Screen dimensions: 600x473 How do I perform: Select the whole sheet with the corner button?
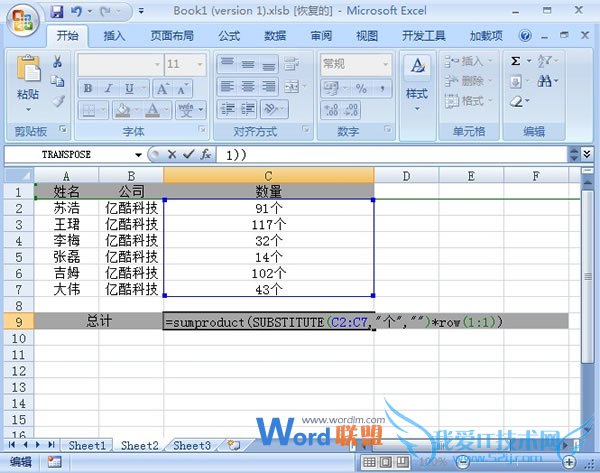(19, 176)
